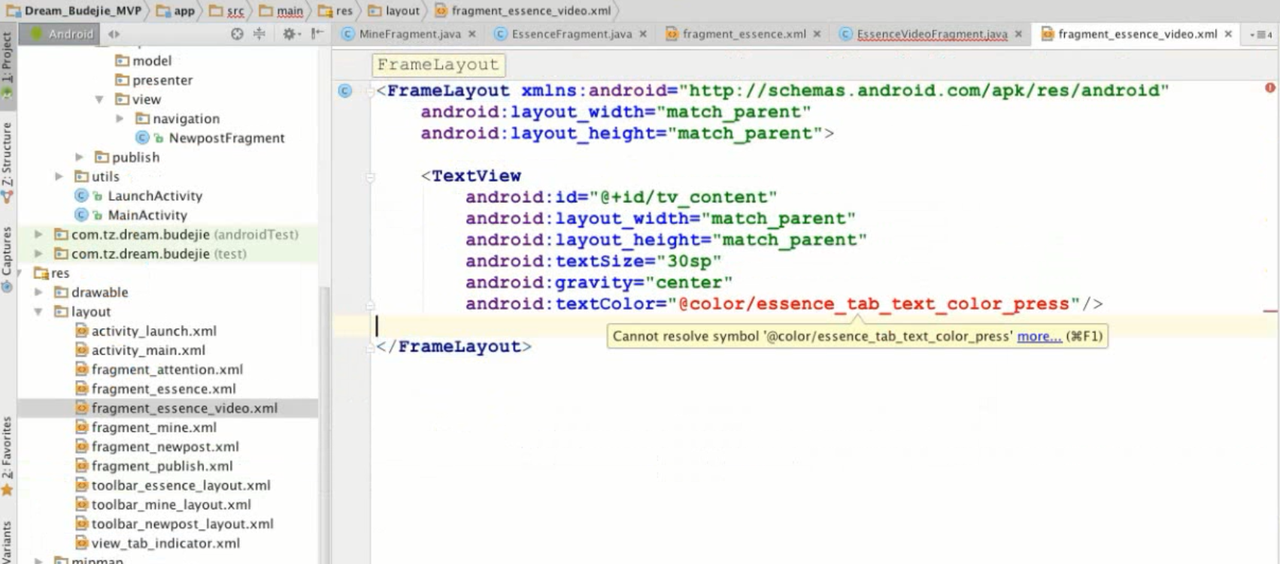Click the red error indicator in editor
The image size is (1280, 564).
[x=1270, y=89]
